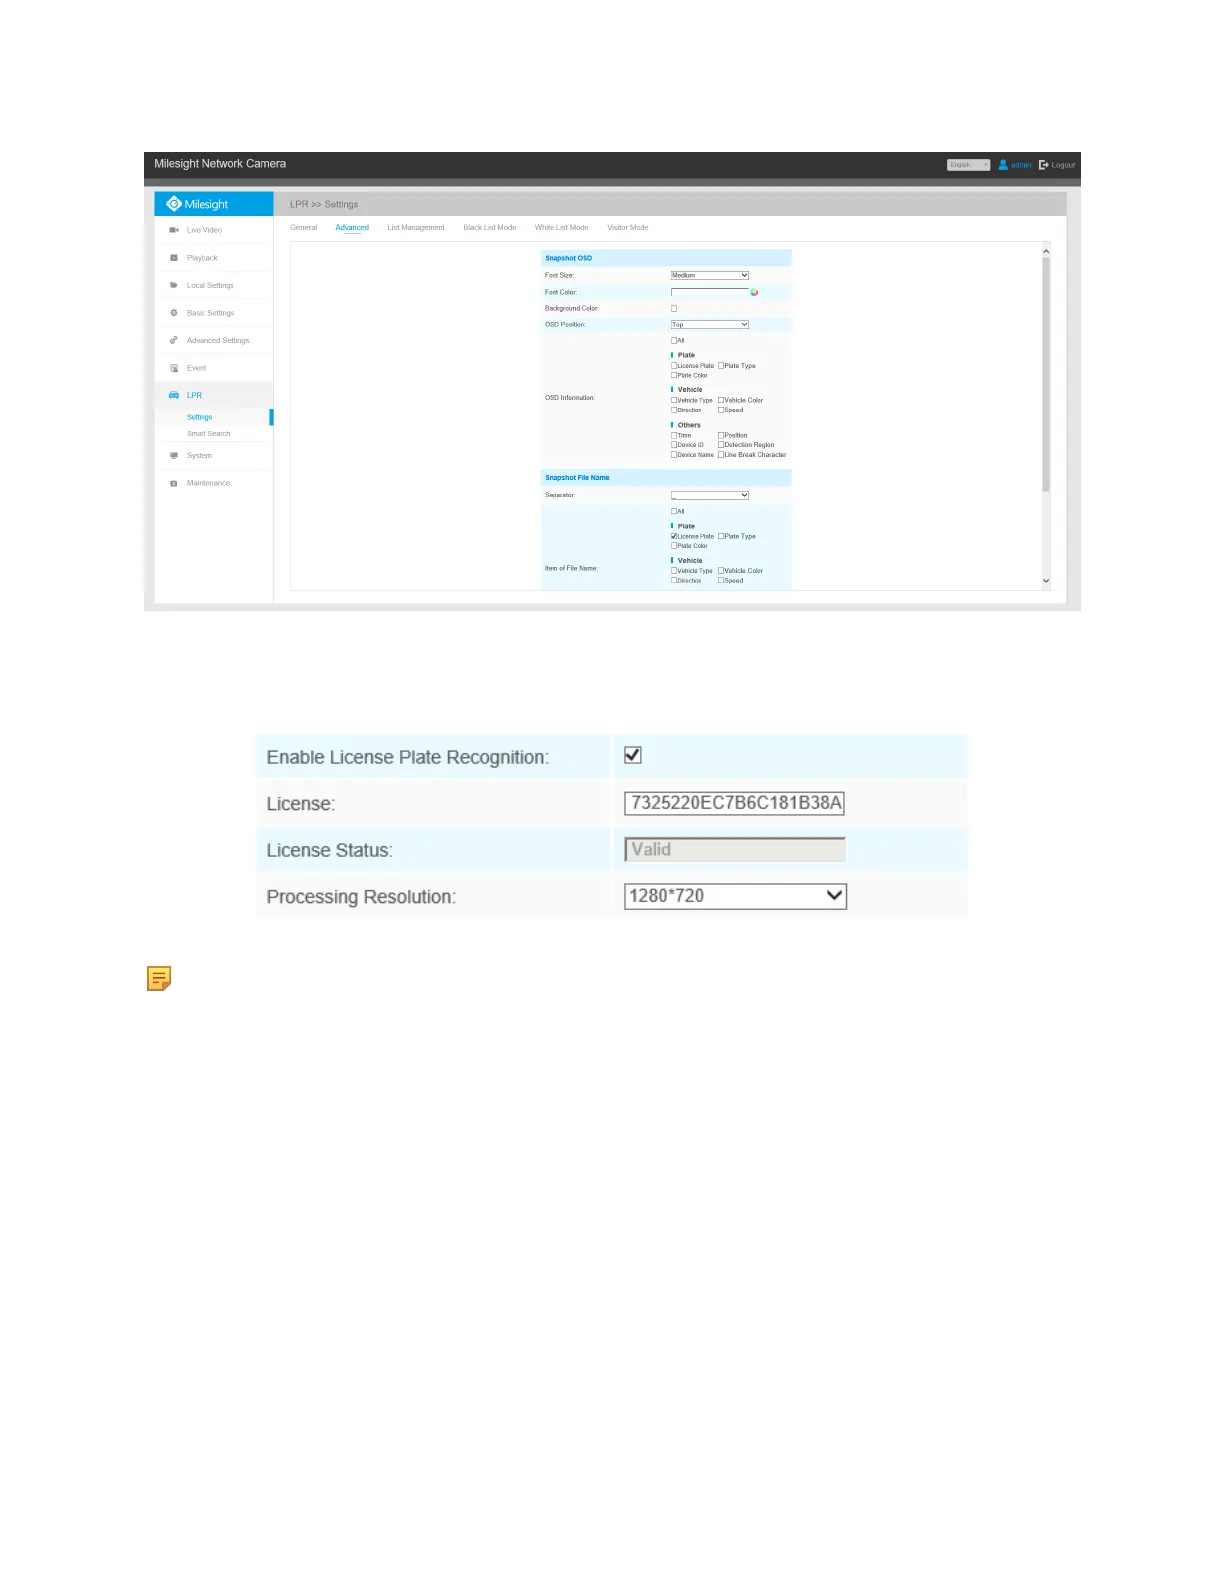Screen dimensions: 1224x1584
Task: Click the System monitor icon
Action: 174,455
